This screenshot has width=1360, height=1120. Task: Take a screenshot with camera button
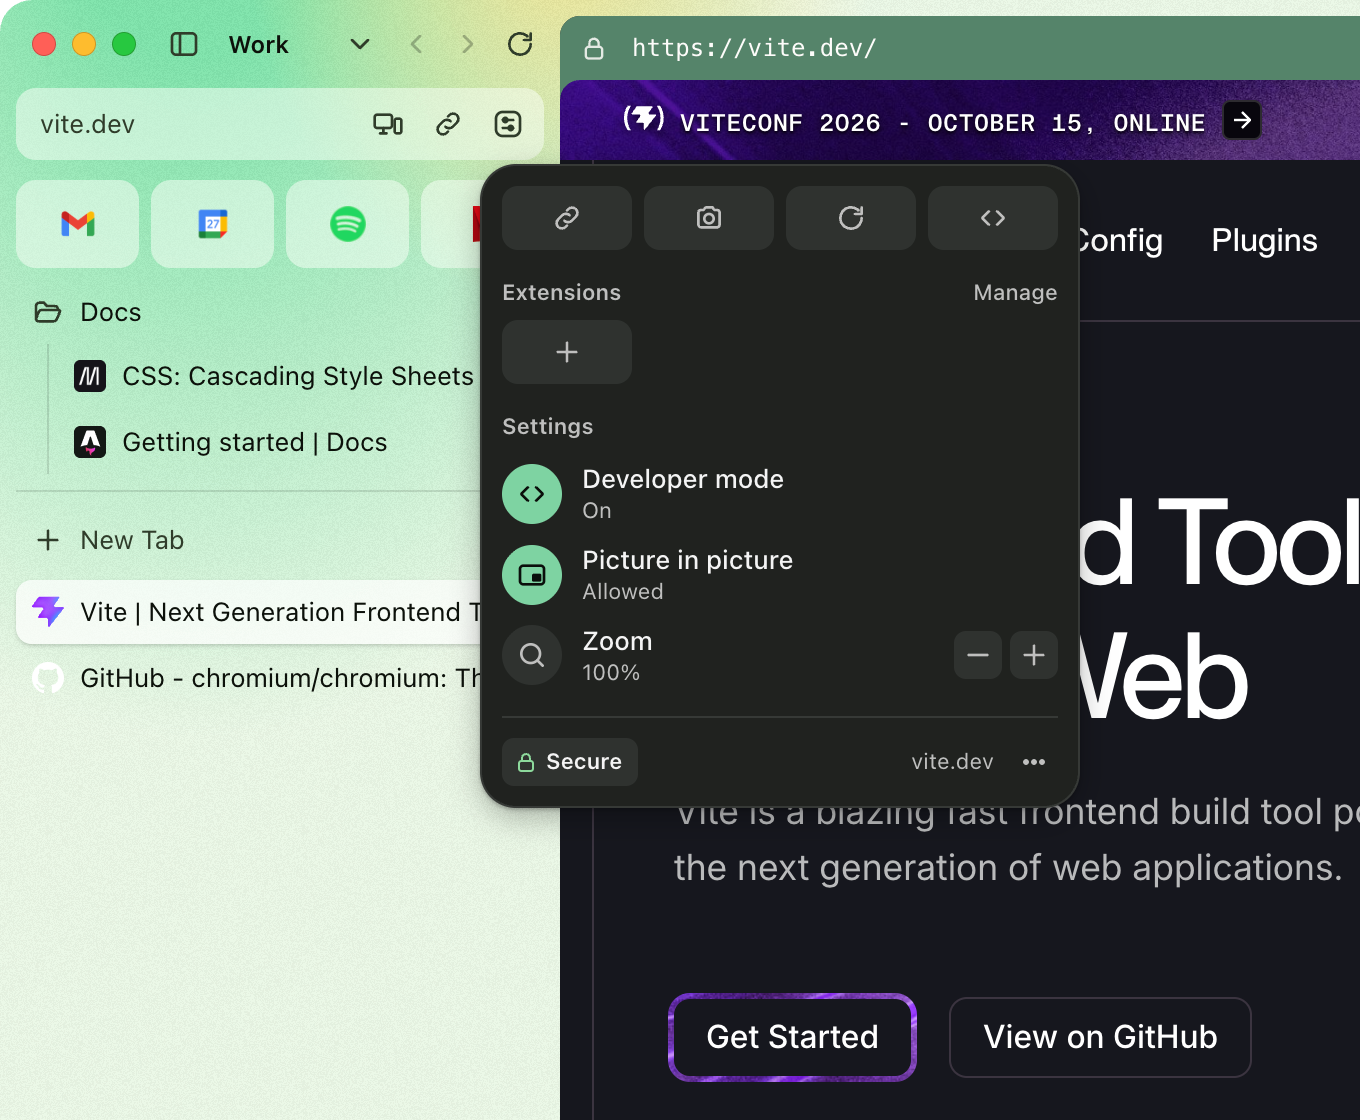[709, 218]
